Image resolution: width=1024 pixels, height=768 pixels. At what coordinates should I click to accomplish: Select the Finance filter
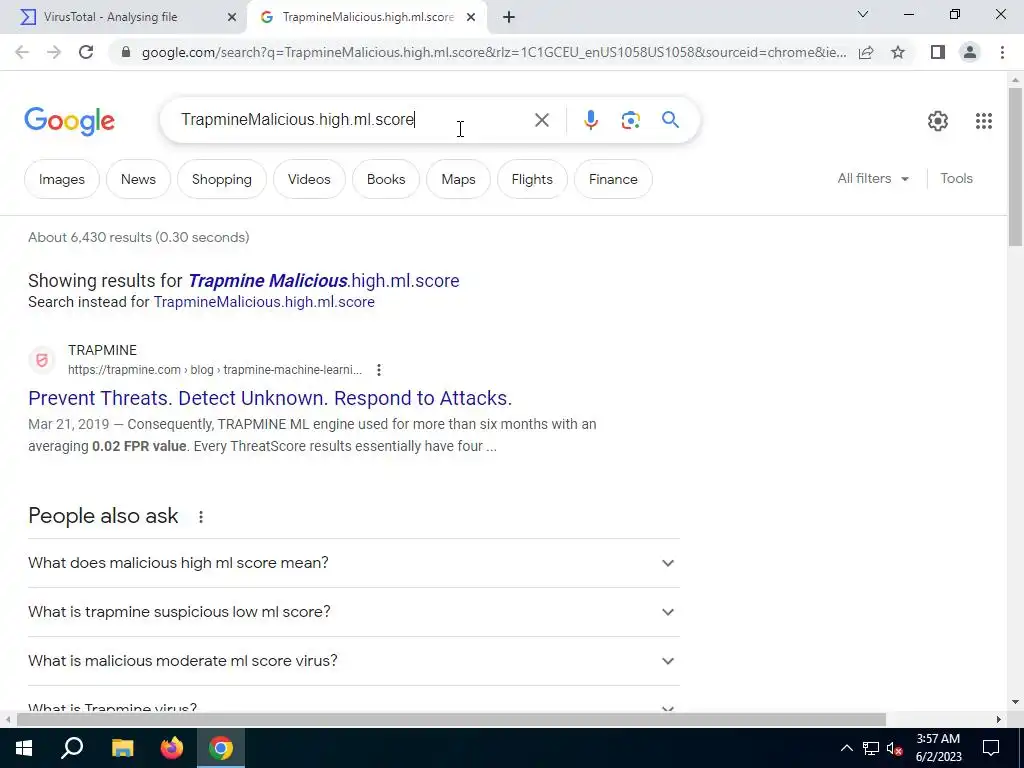point(613,179)
